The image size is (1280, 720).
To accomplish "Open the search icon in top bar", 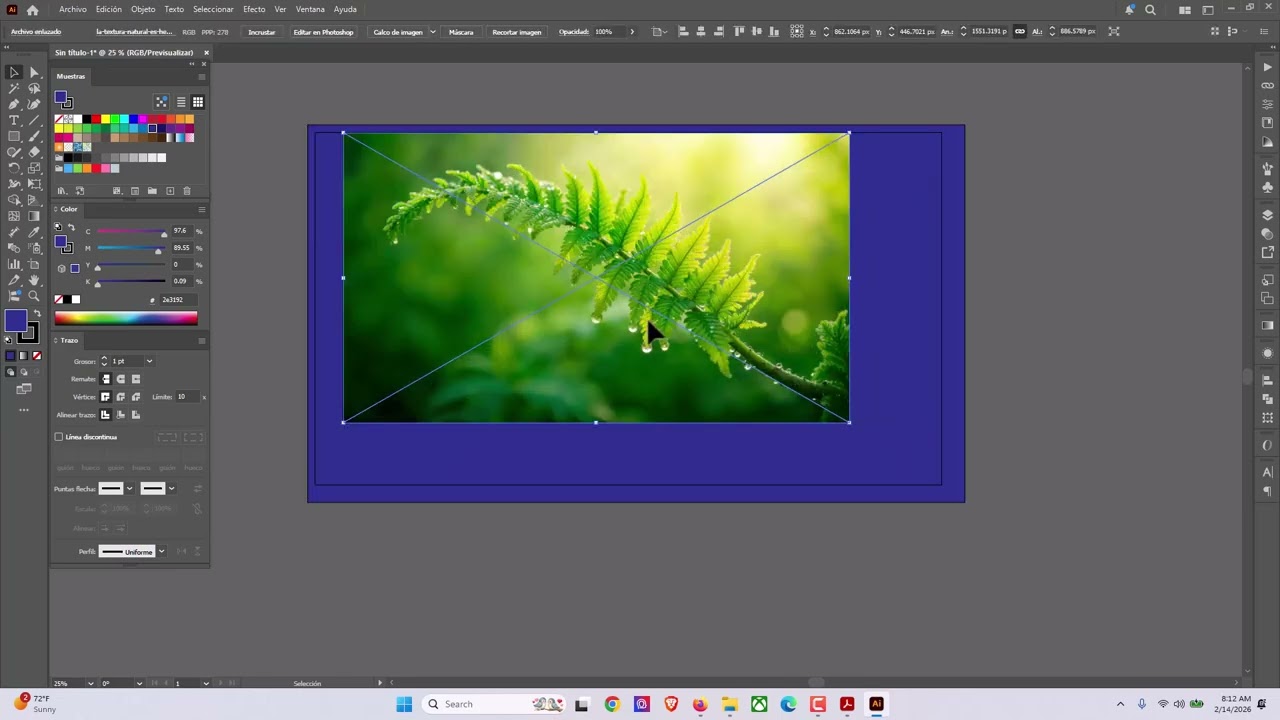I will click(1150, 9).
